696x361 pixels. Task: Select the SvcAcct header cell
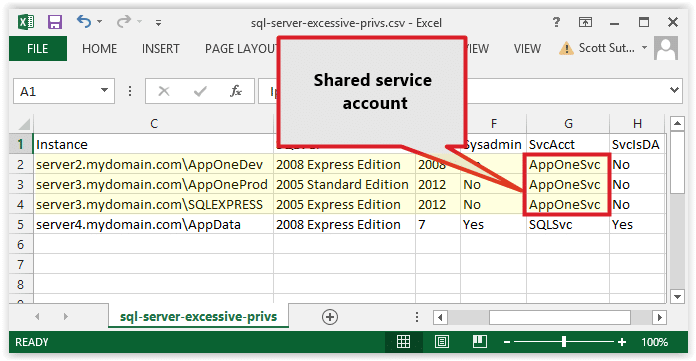(568, 144)
